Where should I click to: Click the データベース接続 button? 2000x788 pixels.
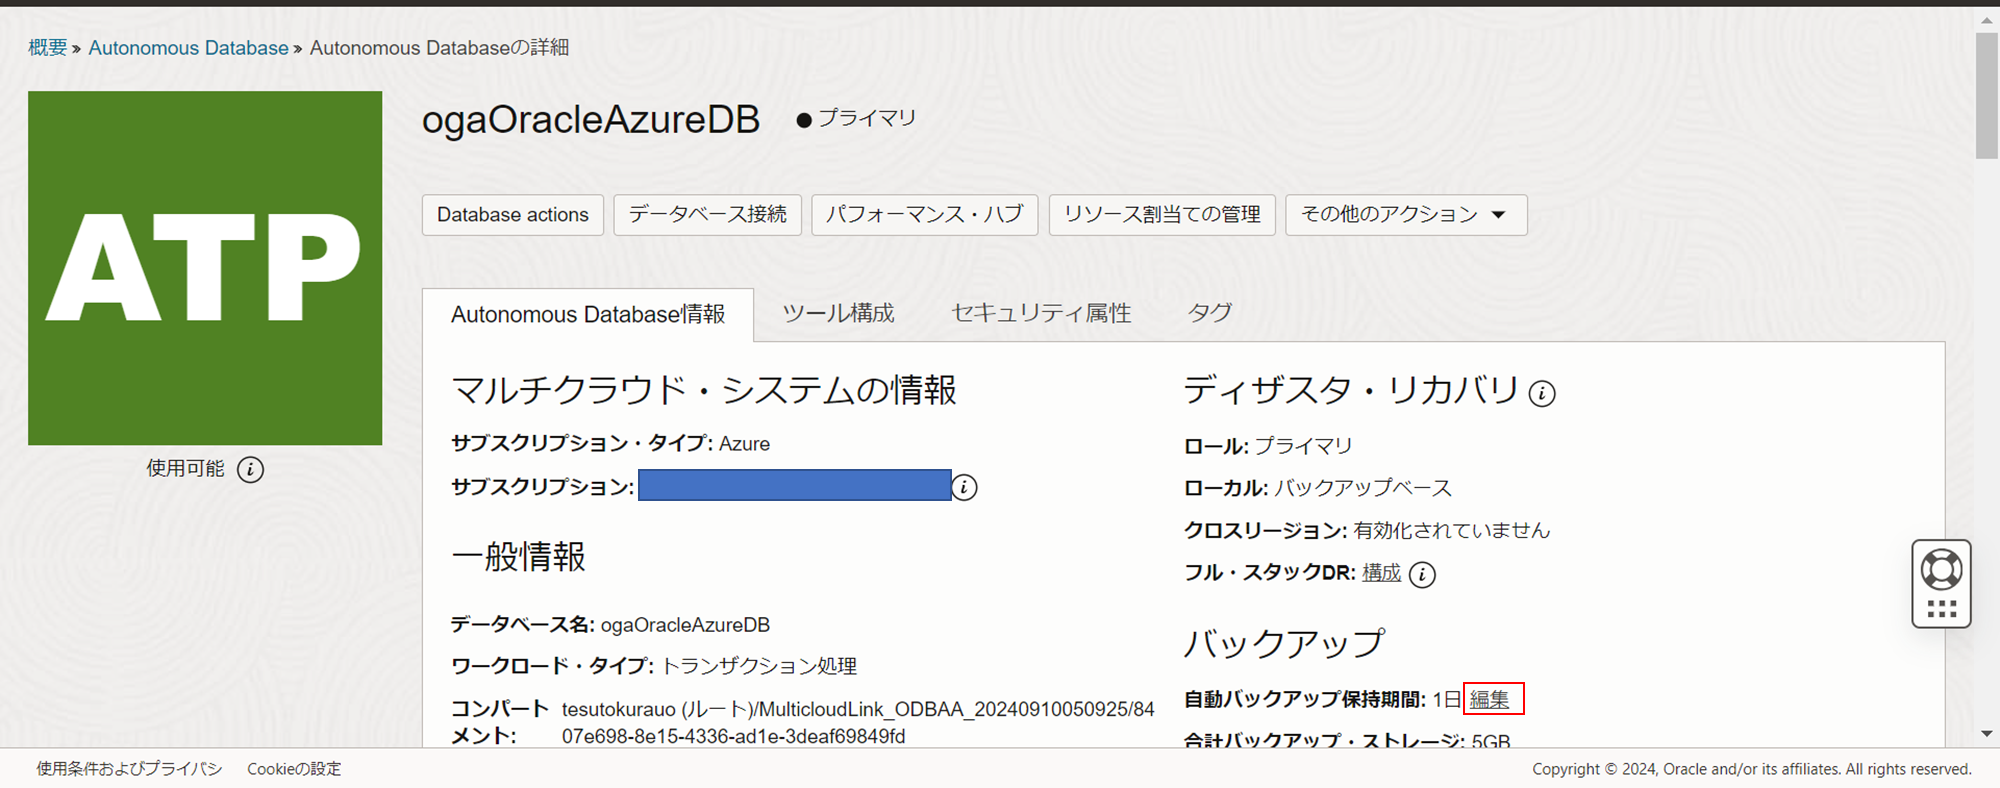click(x=708, y=215)
